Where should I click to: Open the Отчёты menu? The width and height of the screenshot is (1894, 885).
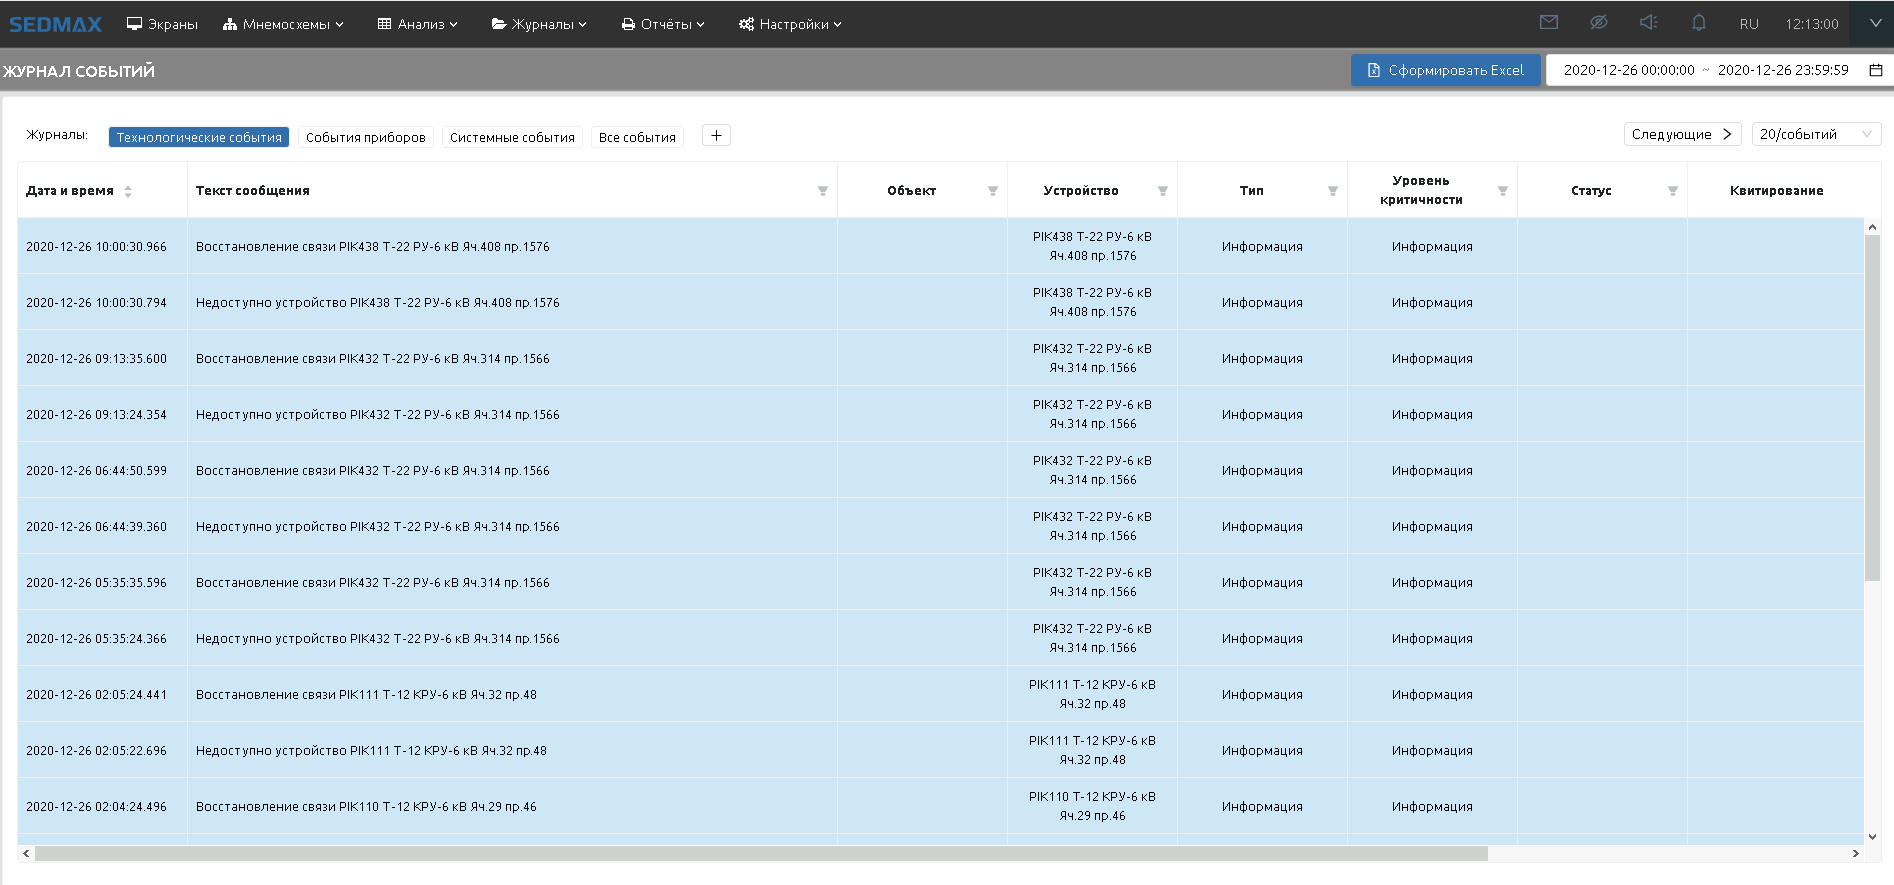[662, 24]
